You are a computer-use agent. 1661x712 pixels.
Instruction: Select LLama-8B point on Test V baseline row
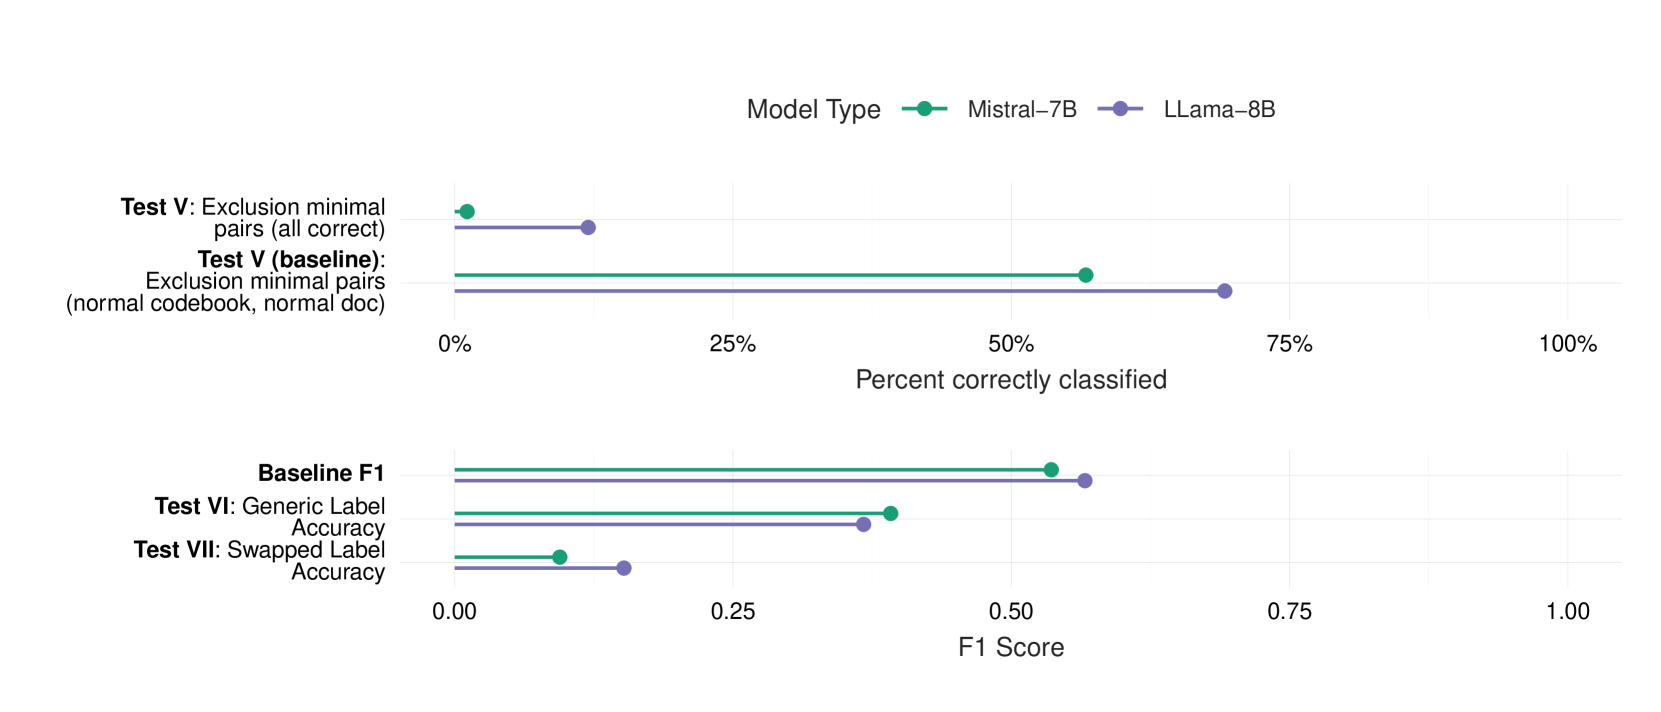click(x=1225, y=291)
